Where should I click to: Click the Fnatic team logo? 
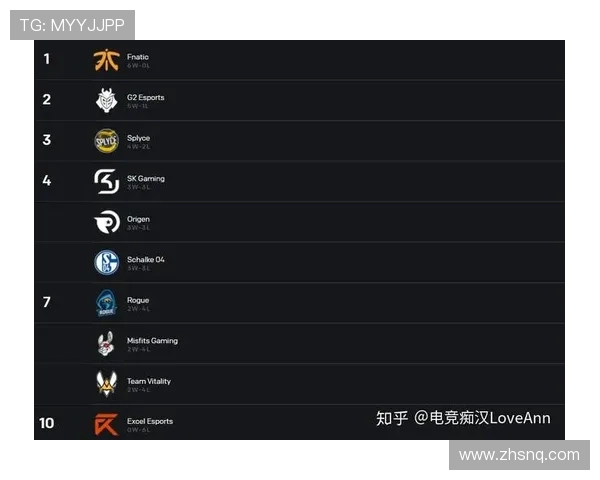106,60
